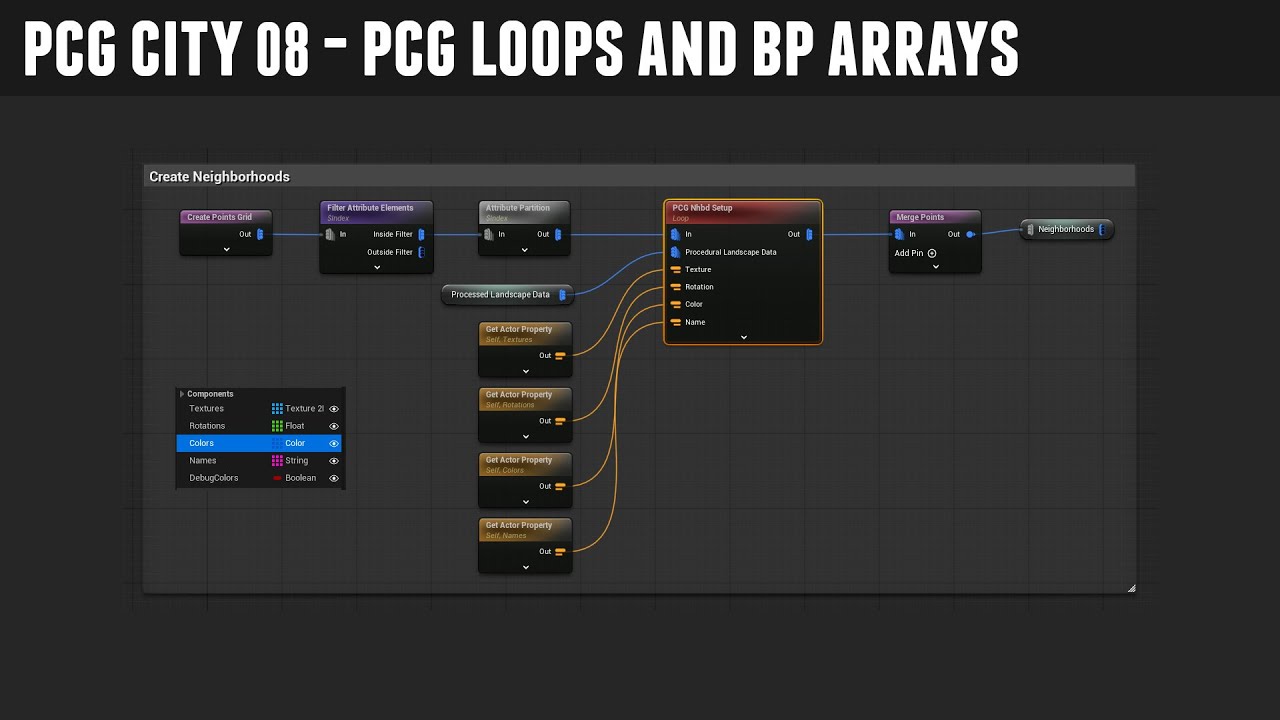Select the Textures variable row
The height and width of the screenshot is (720, 1280).
[x=260, y=408]
